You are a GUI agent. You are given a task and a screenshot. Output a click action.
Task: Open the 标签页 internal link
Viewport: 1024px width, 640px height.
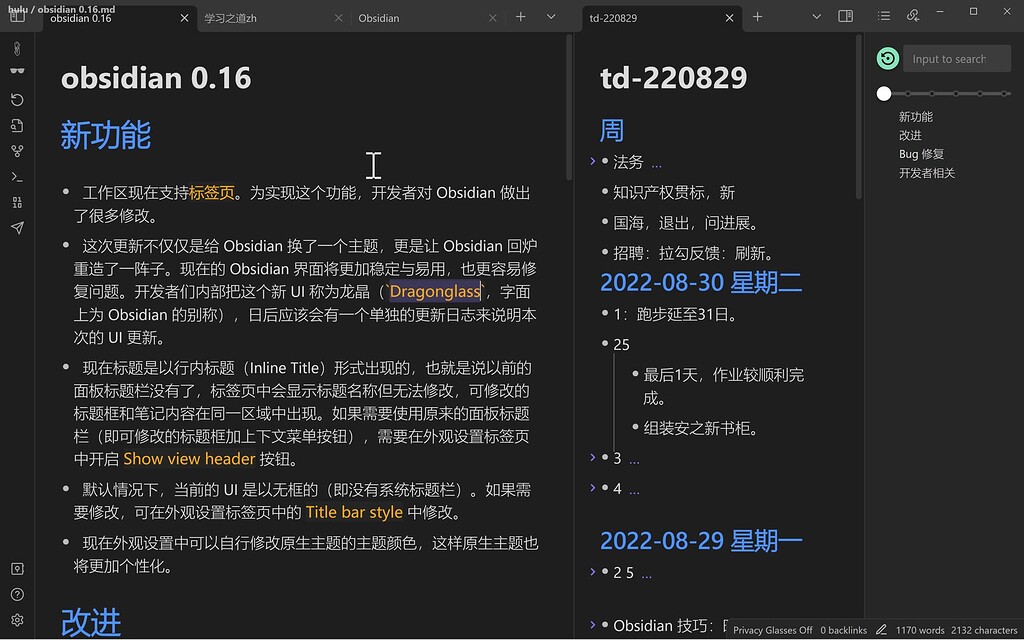click(x=211, y=192)
